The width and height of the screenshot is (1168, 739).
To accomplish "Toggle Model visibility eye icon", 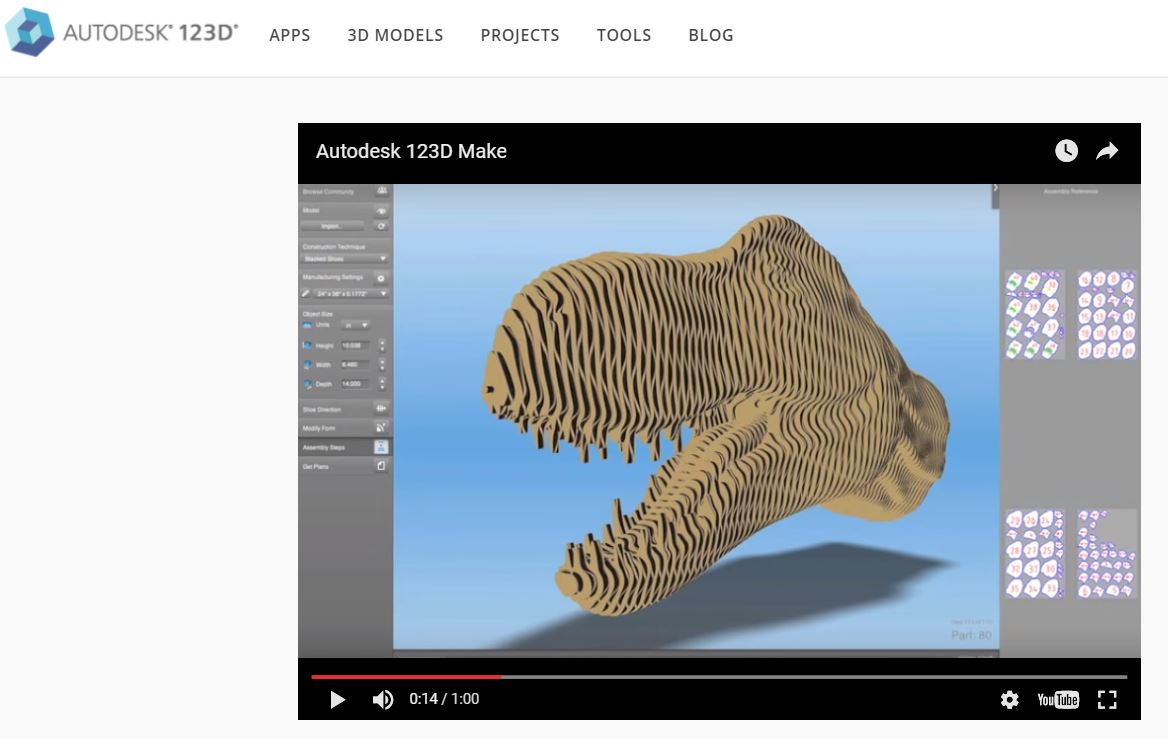I will point(381,211).
